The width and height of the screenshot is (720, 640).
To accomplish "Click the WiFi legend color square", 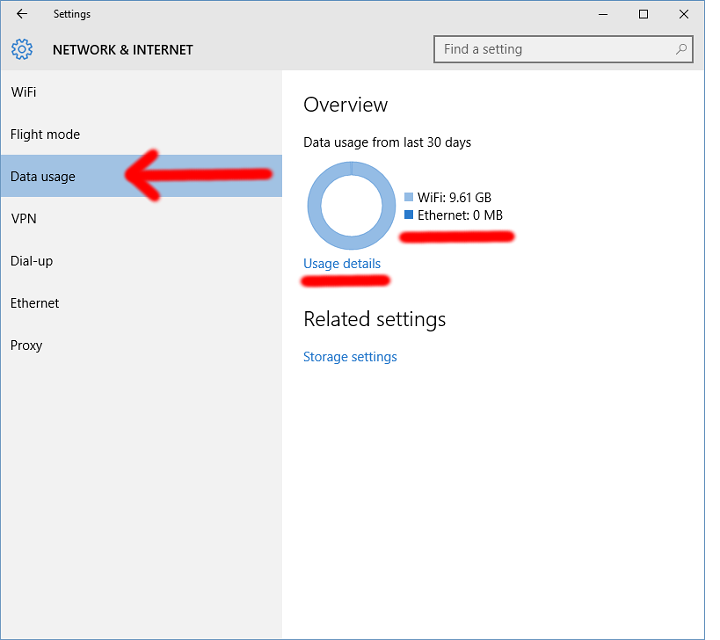I will (409, 197).
